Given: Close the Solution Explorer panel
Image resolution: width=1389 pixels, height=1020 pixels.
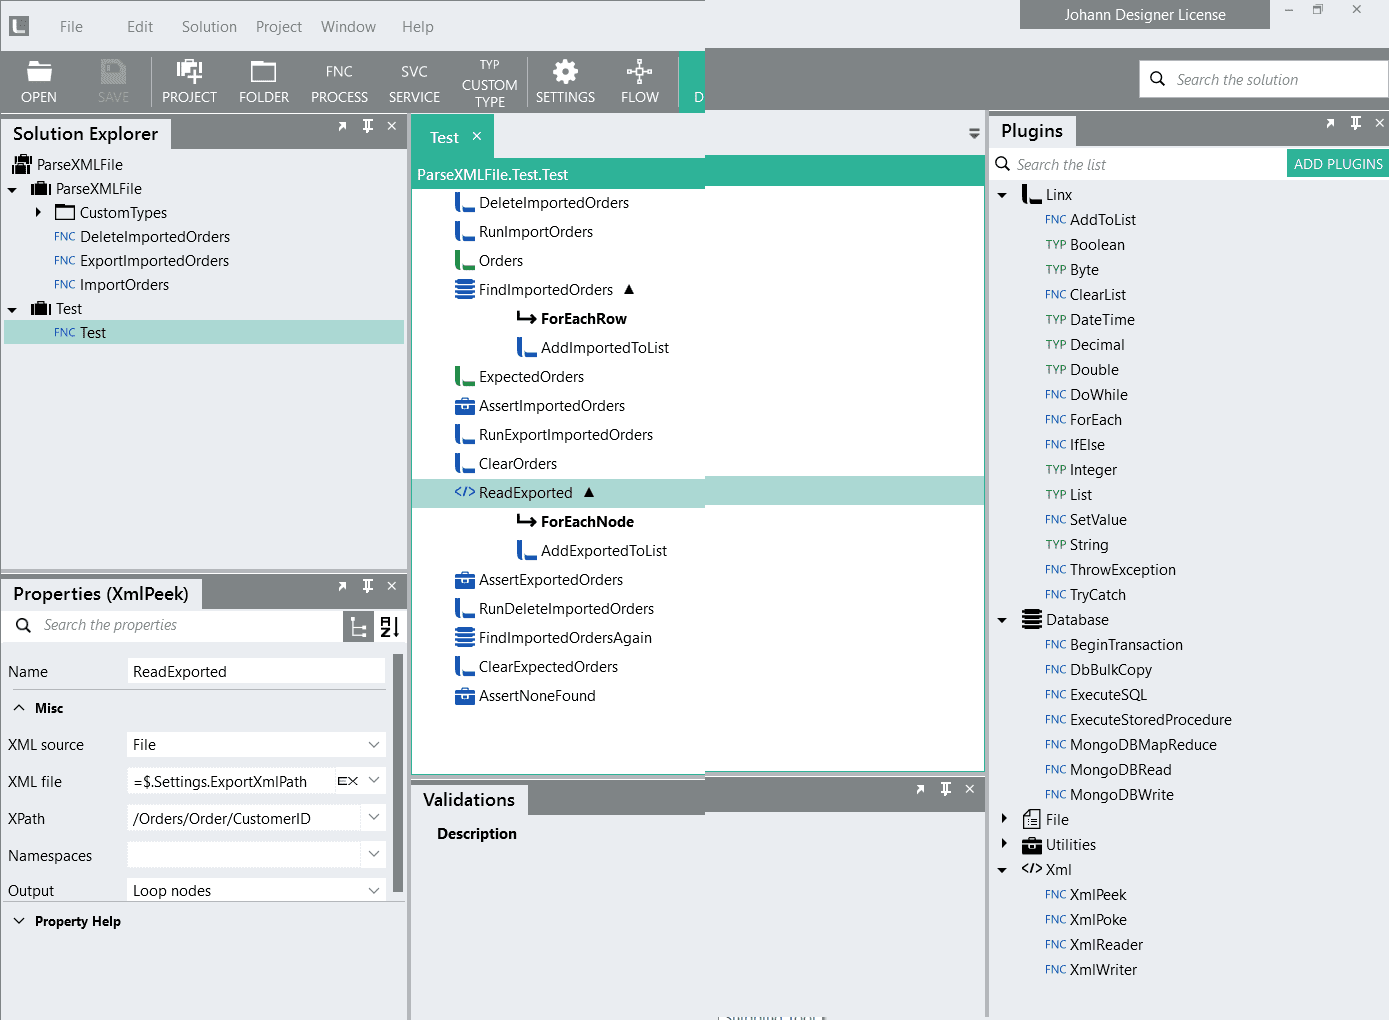Looking at the screenshot, I should [x=392, y=126].
